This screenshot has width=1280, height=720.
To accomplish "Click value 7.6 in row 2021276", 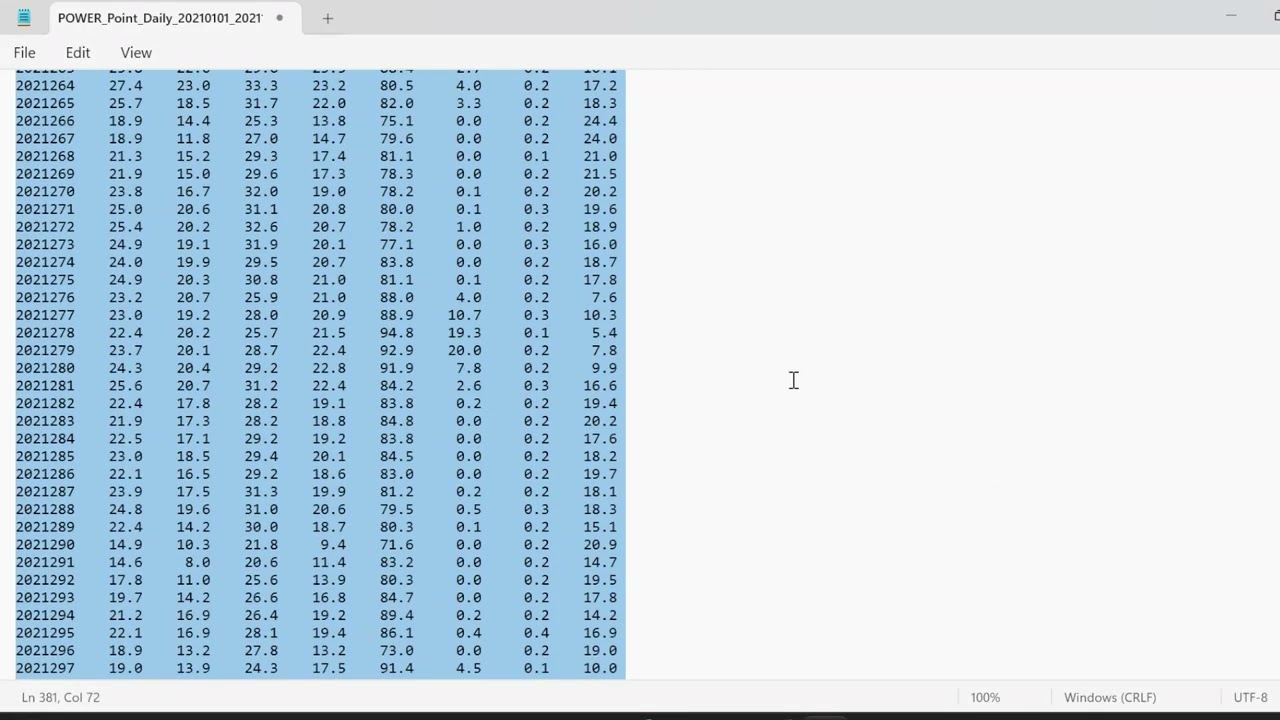I will [x=604, y=297].
